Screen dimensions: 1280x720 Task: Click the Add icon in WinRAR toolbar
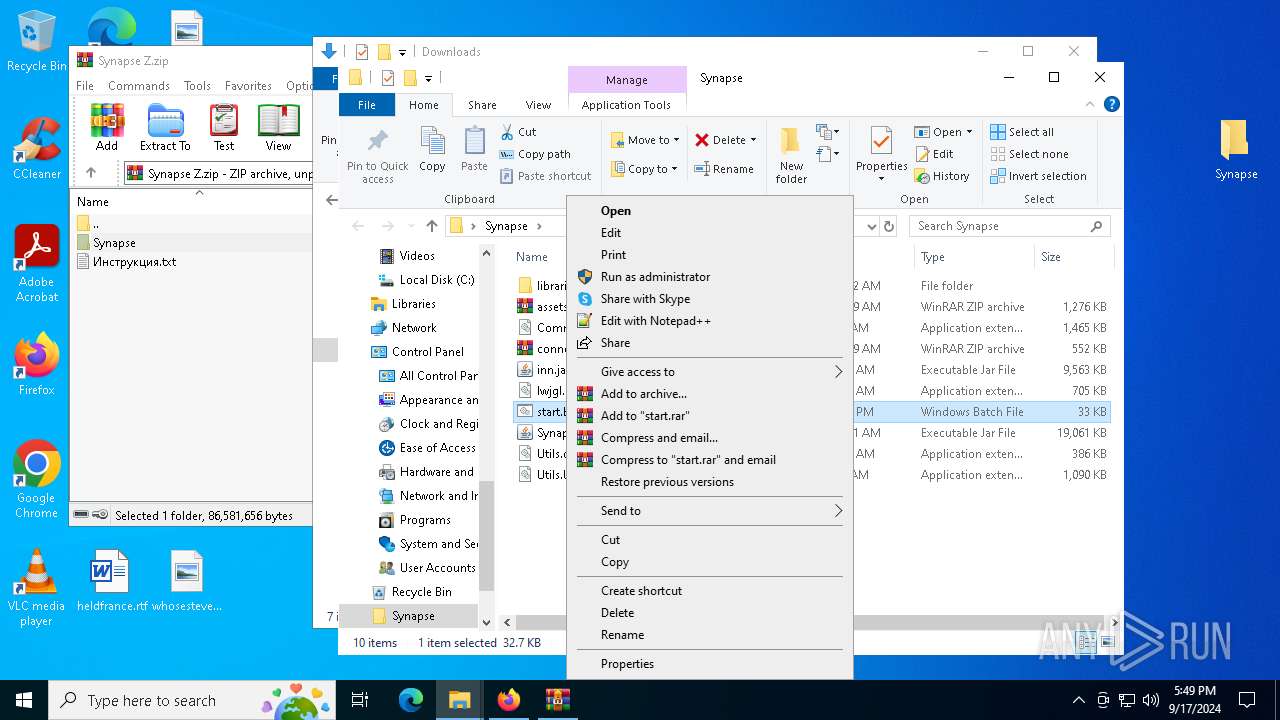(x=107, y=127)
